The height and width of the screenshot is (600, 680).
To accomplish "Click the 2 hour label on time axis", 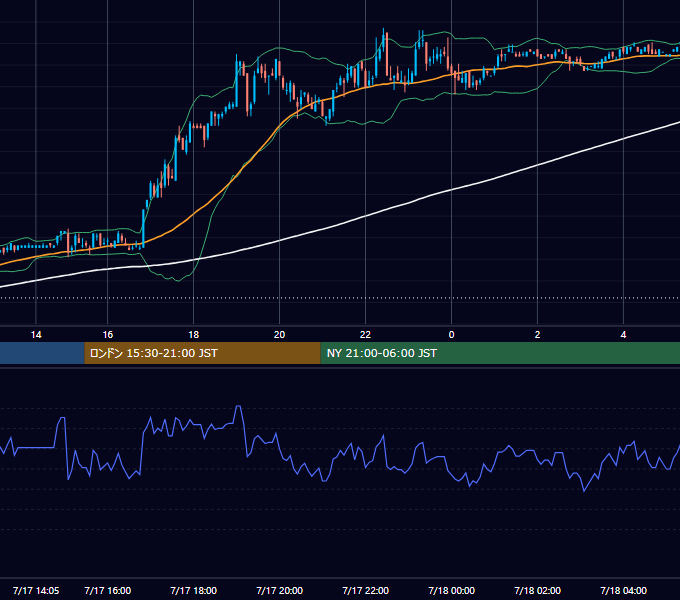I will [x=537, y=335].
